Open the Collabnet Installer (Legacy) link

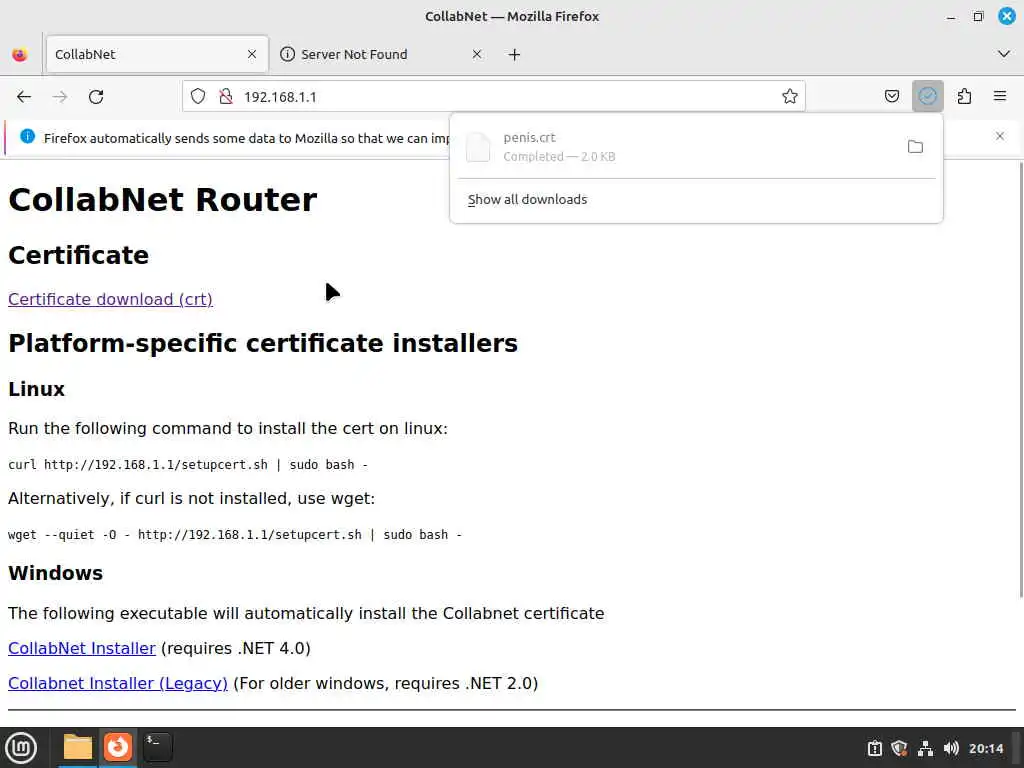pos(118,683)
